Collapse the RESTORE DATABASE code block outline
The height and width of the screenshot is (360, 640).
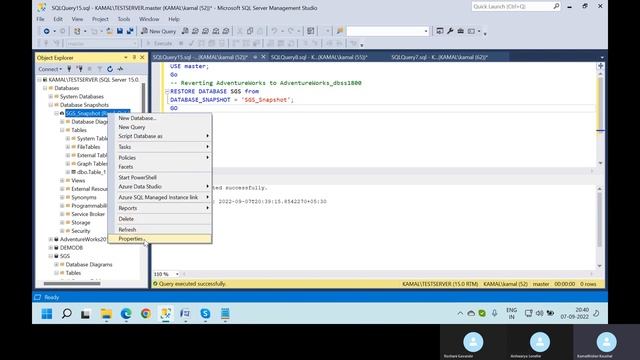[x=167, y=91]
